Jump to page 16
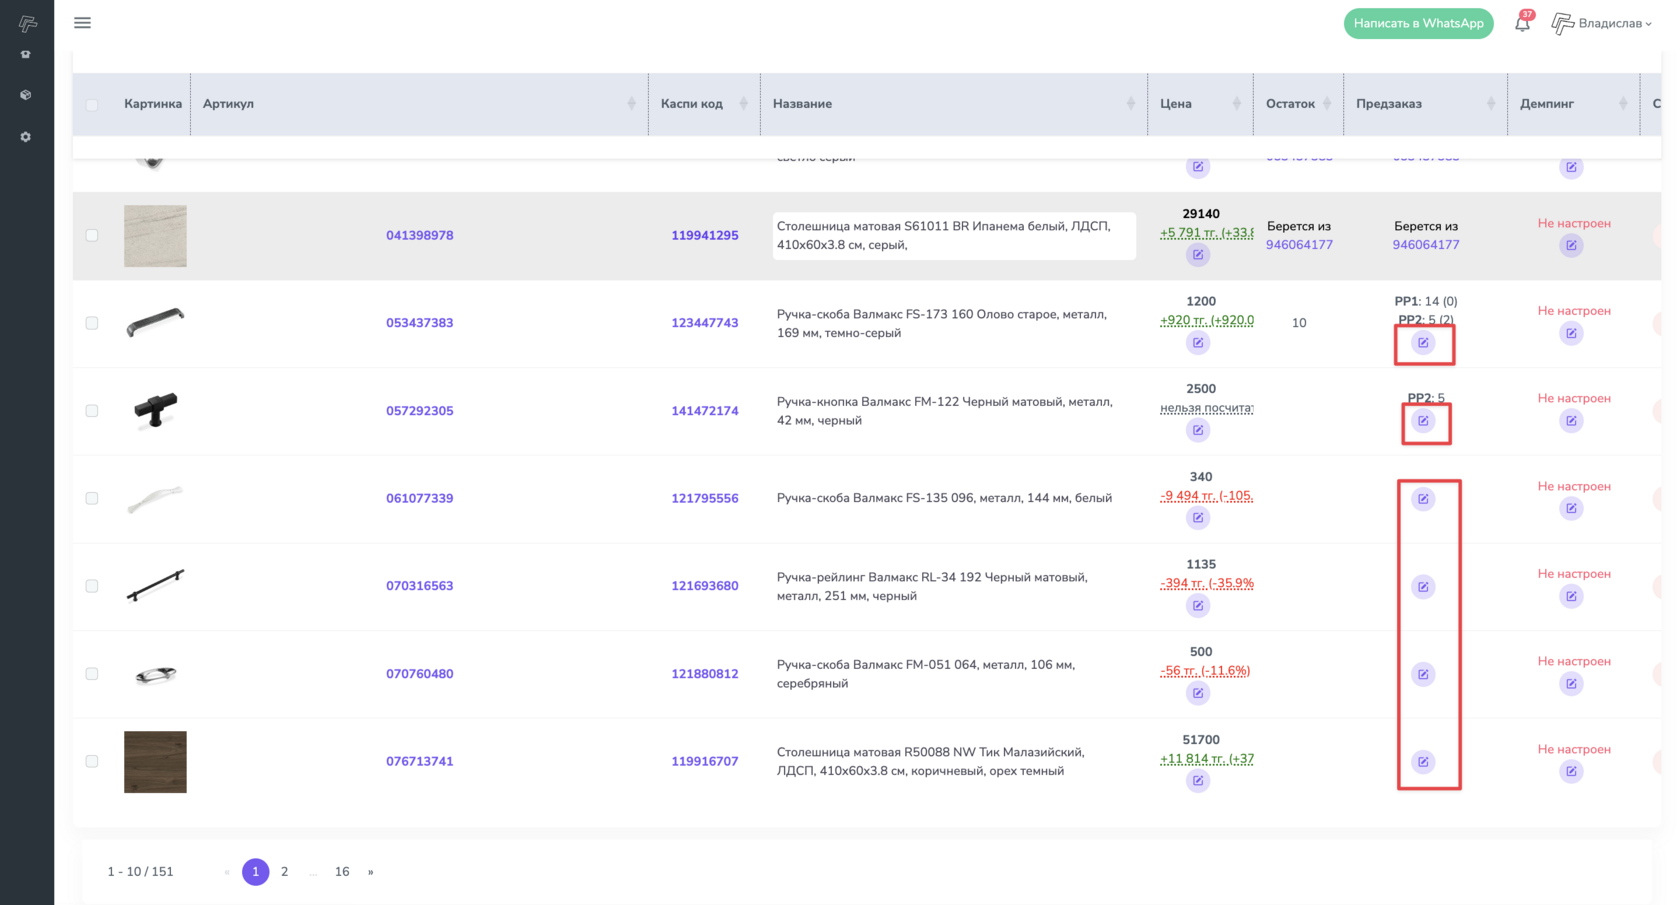Image resolution: width=1680 pixels, height=905 pixels. [x=342, y=872]
